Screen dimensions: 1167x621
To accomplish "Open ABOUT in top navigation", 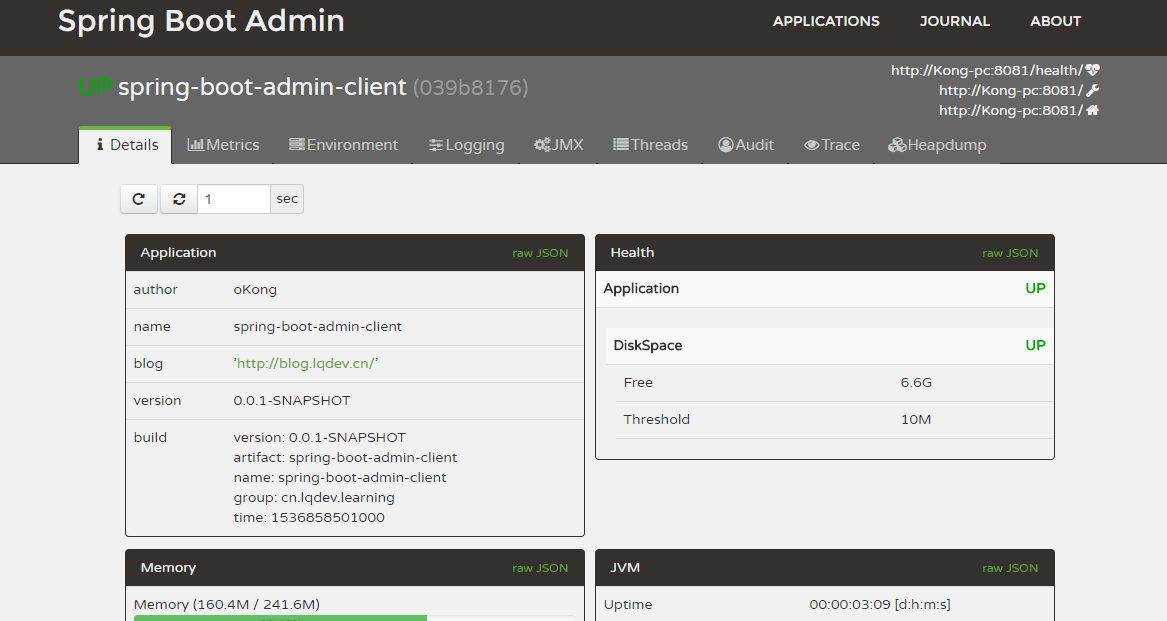I will (1055, 22).
